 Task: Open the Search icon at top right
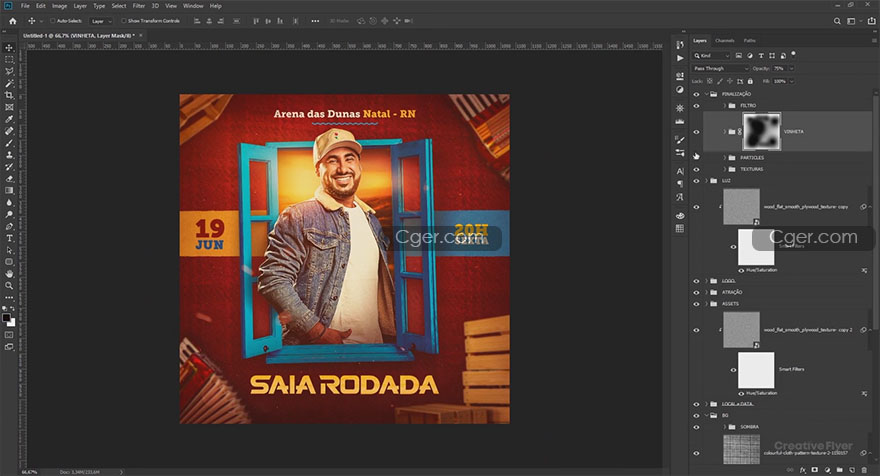pos(837,21)
